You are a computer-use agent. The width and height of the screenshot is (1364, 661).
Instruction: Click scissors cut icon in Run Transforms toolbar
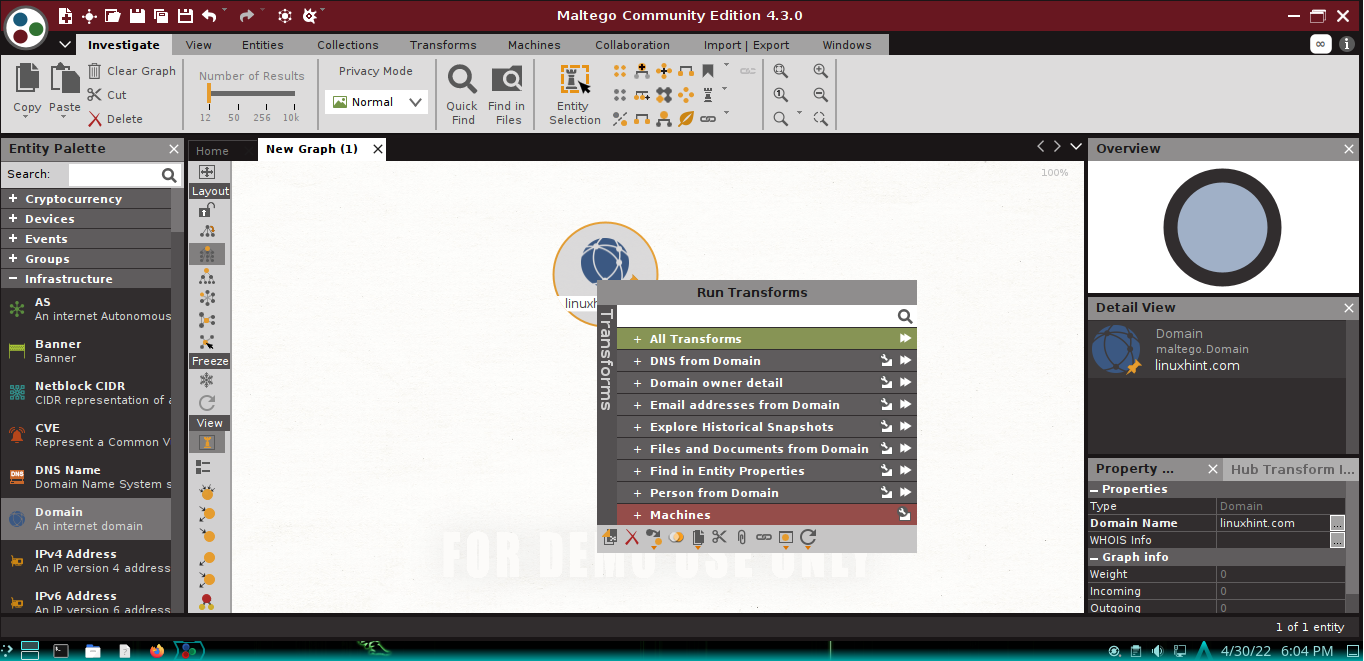719,538
